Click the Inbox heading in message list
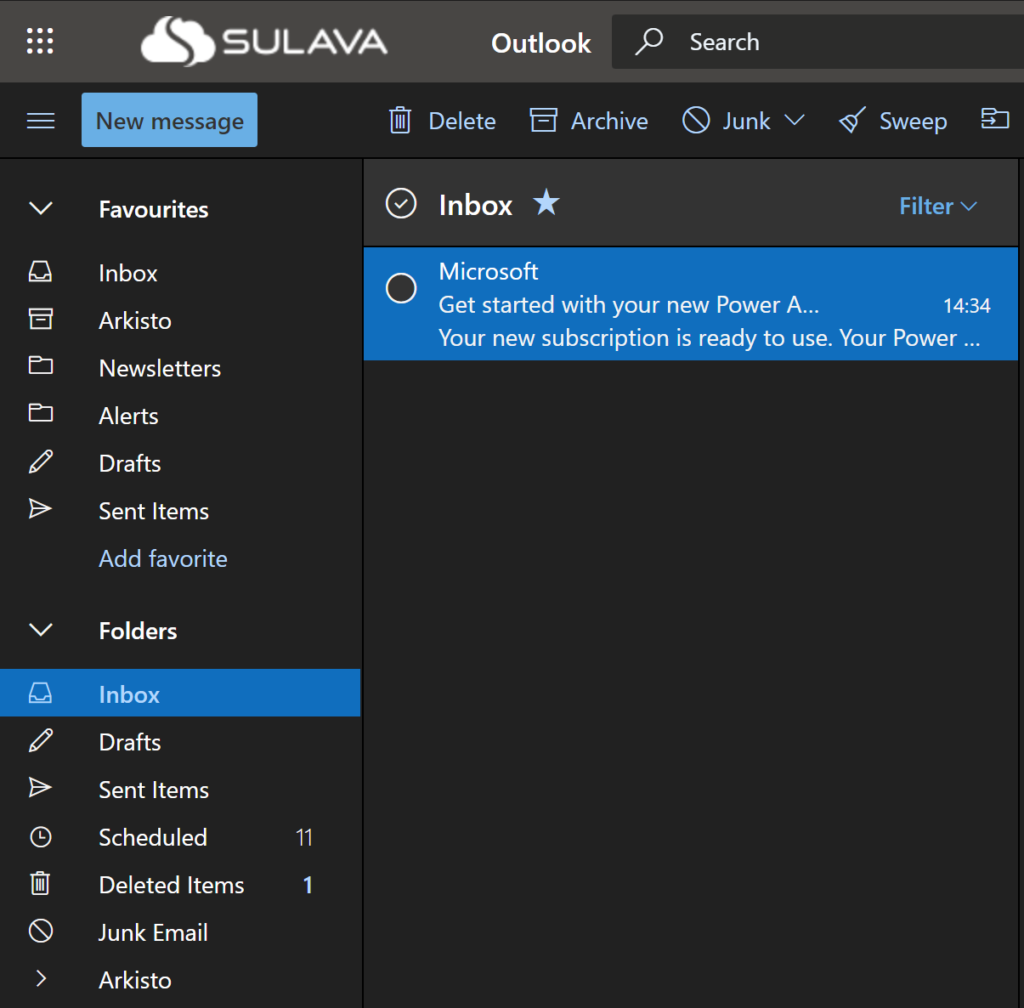Viewport: 1024px width, 1008px height. tap(475, 205)
